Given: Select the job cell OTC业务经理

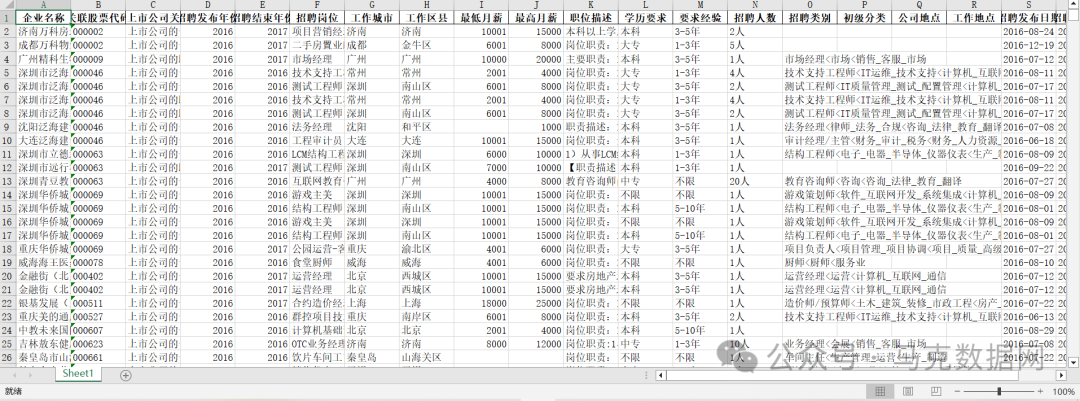Looking at the screenshot, I should click(316, 344).
